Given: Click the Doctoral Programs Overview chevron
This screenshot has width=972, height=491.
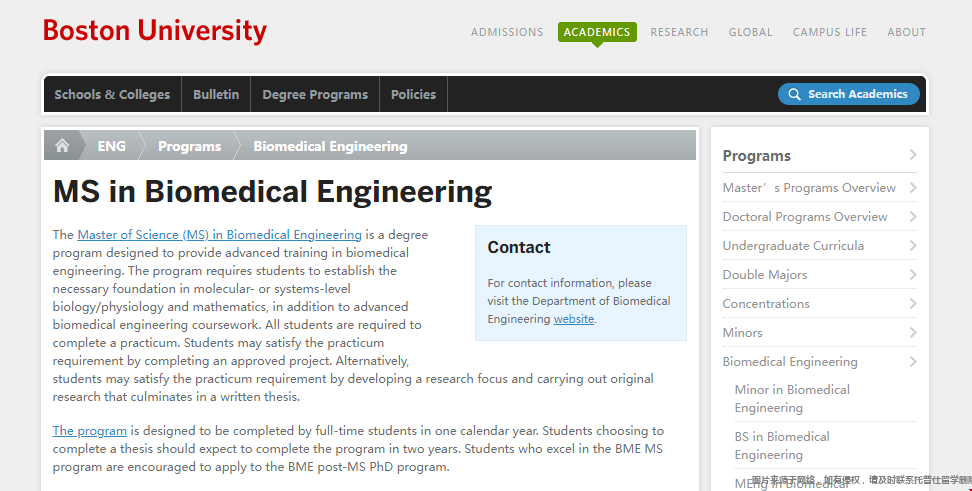Looking at the screenshot, I should pyautogui.click(x=912, y=216).
